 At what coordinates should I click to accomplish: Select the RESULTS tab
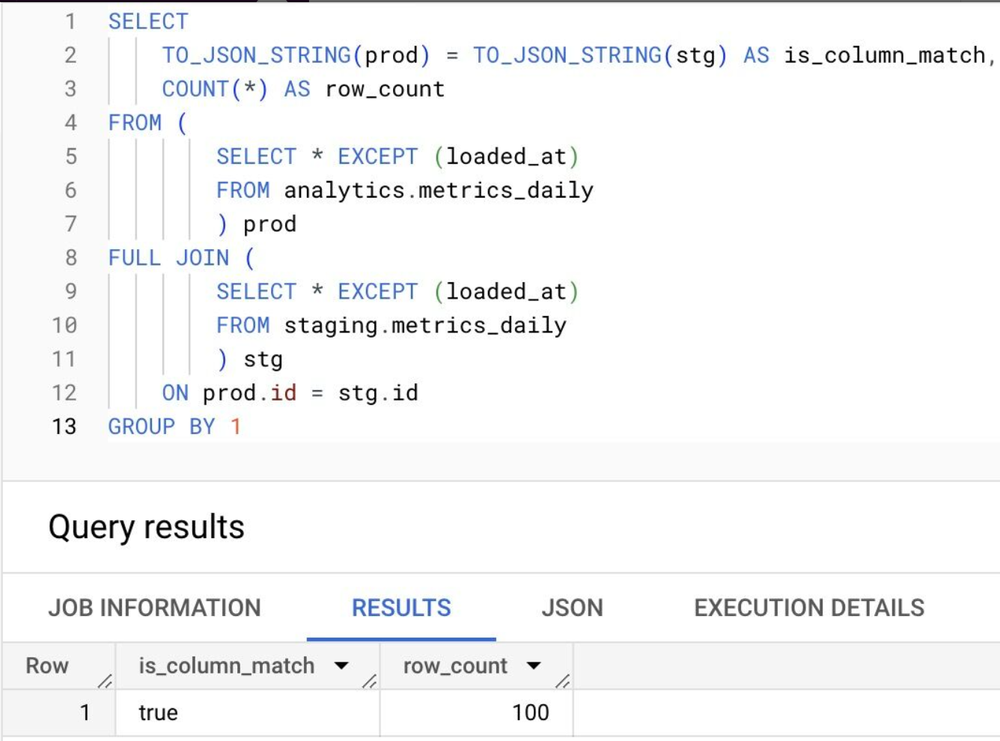point(400,607)
